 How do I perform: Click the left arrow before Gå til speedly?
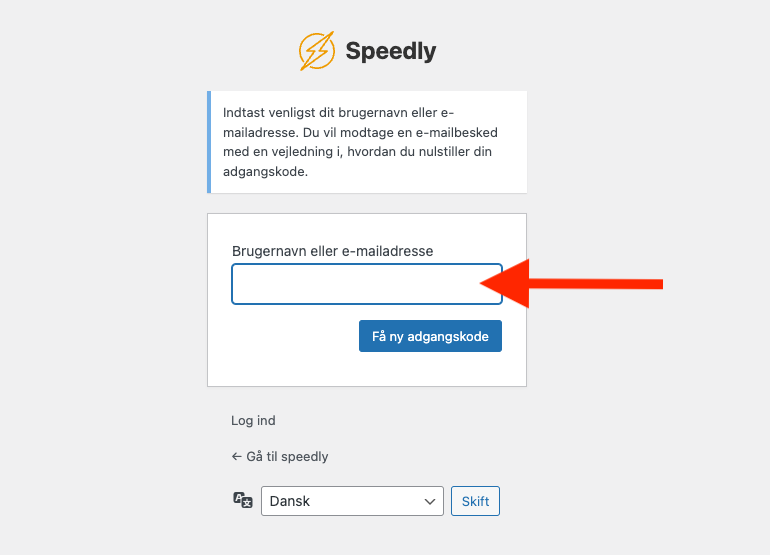point(236,457)
